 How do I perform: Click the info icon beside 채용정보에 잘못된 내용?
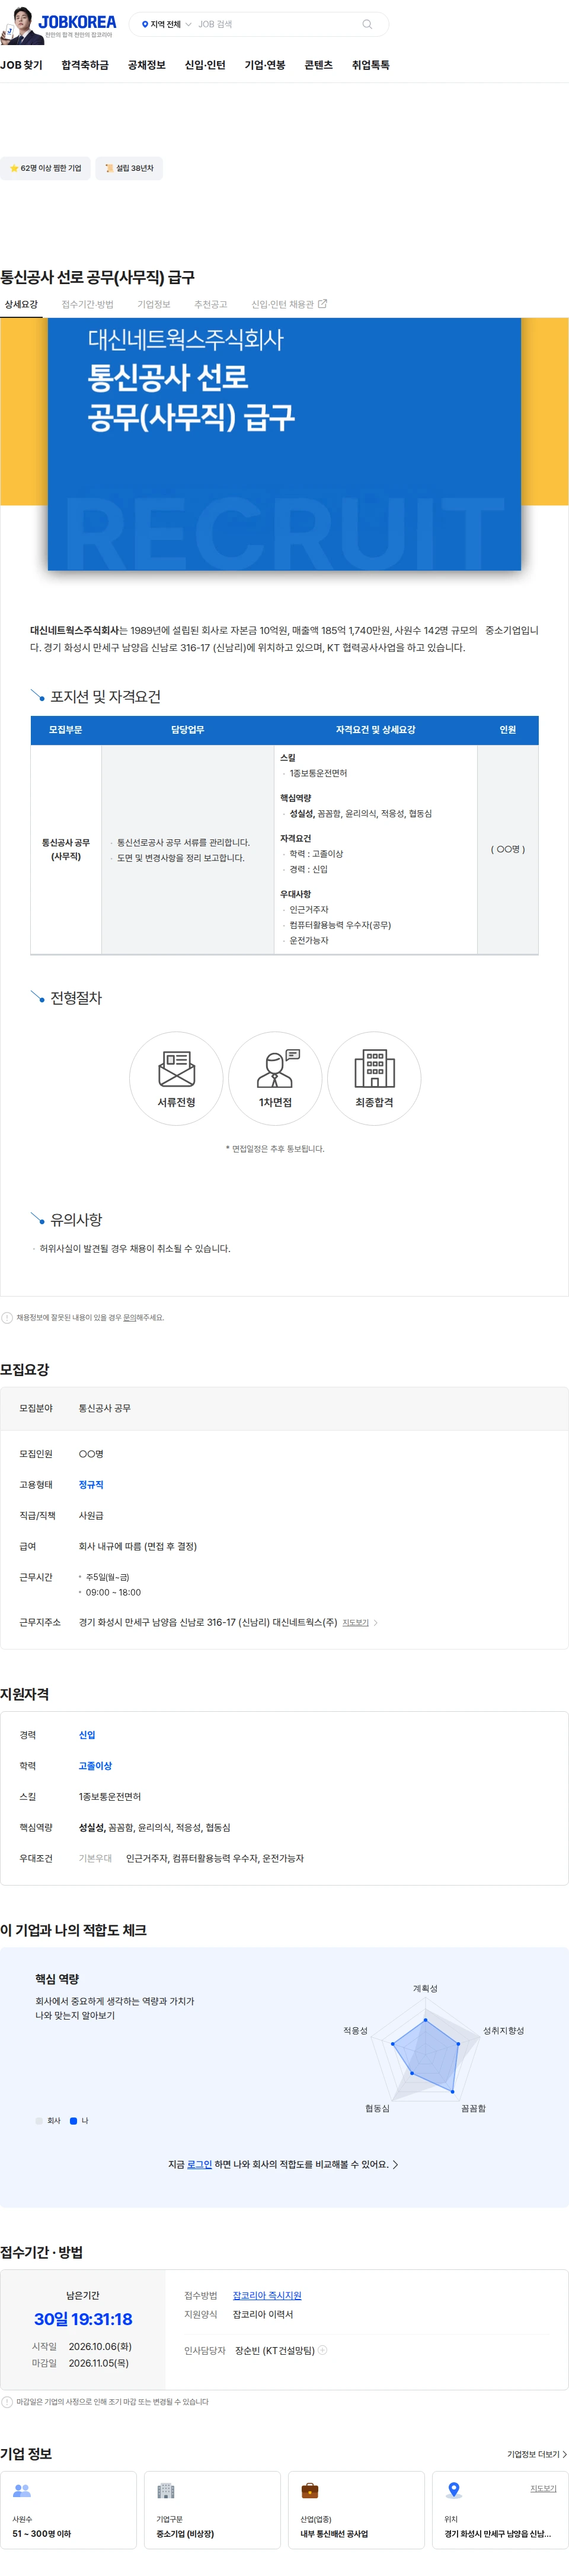tap(7, 1317)
